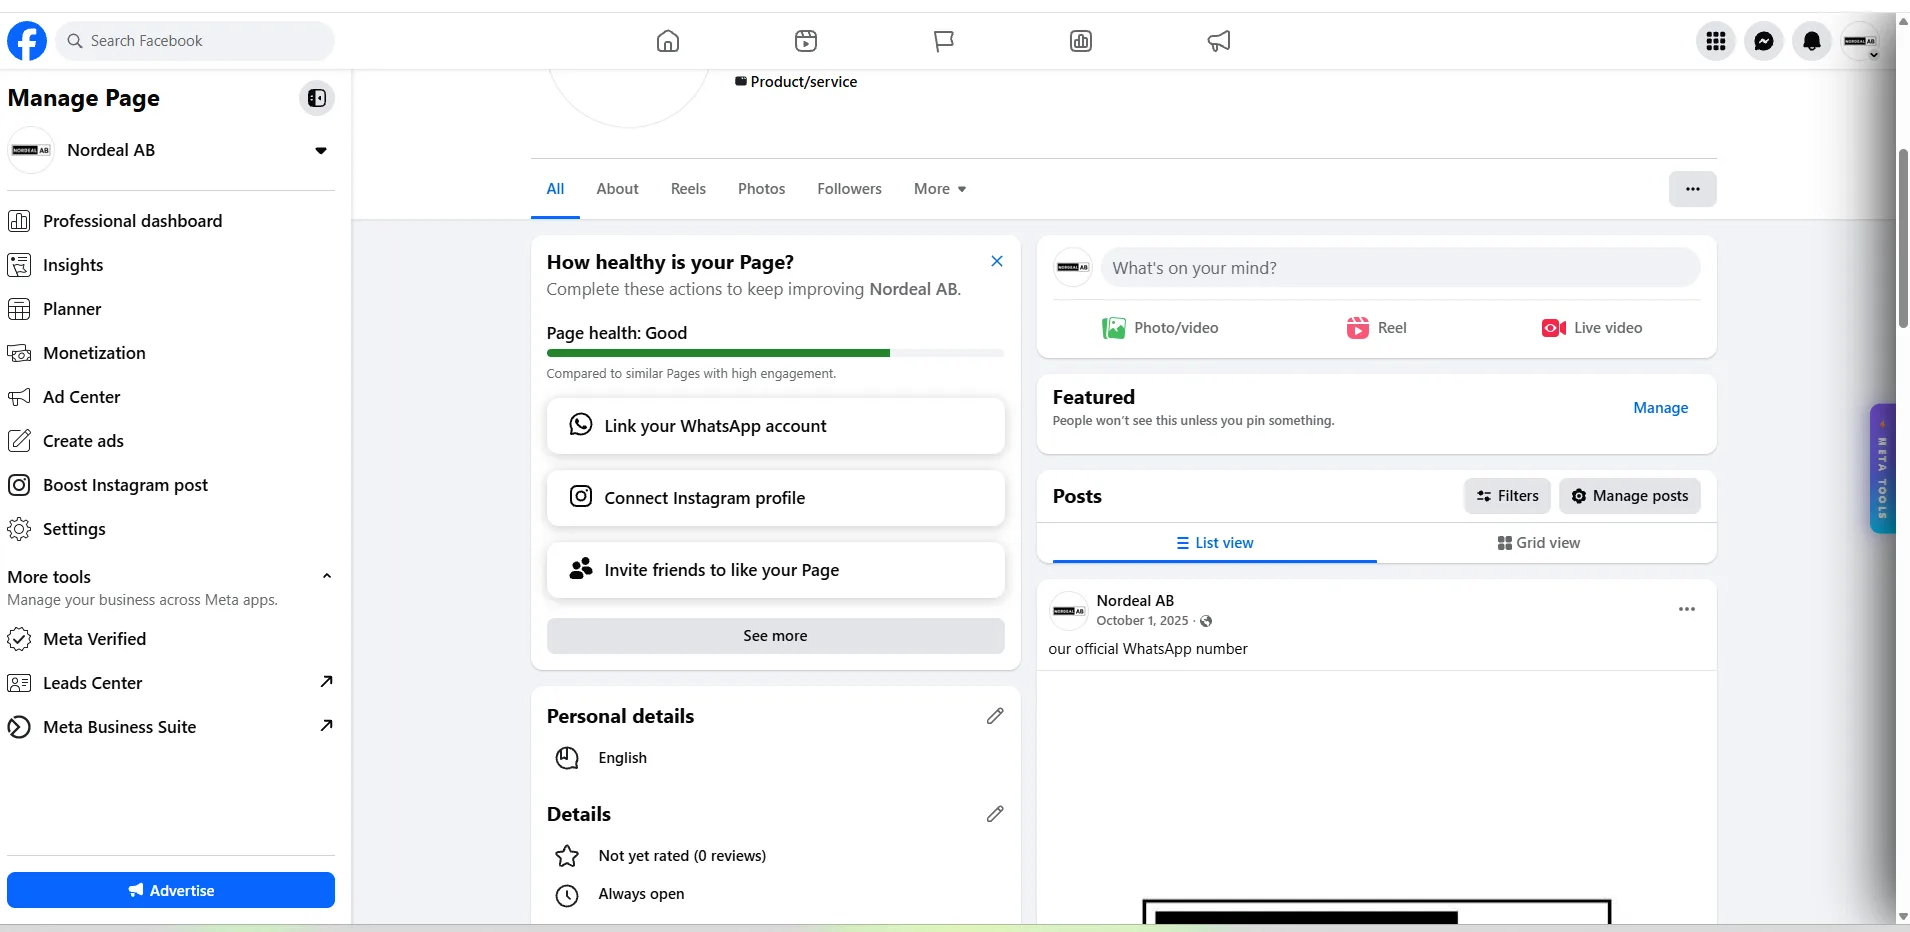Open notifications bell
1910x932 pixels.
(1812, 41)
